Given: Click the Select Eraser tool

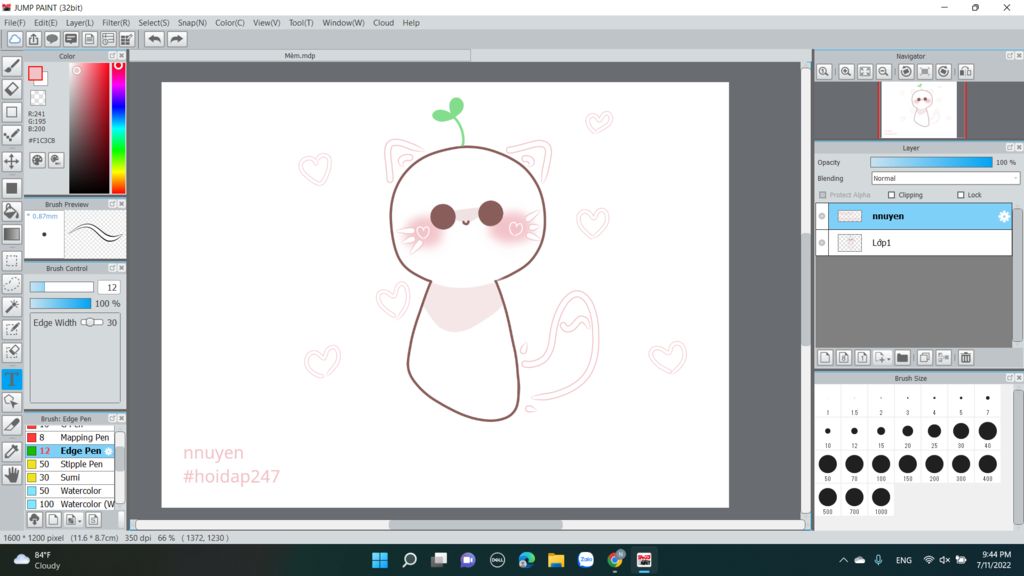Looking at the screenshot, I should [x=12, y=352].
